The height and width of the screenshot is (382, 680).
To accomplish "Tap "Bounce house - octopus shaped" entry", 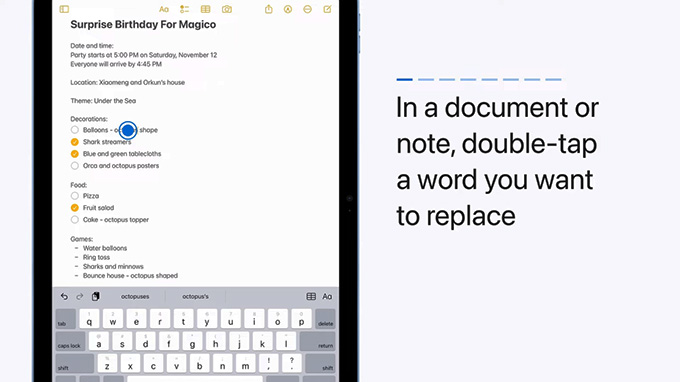I will [130, 275].
